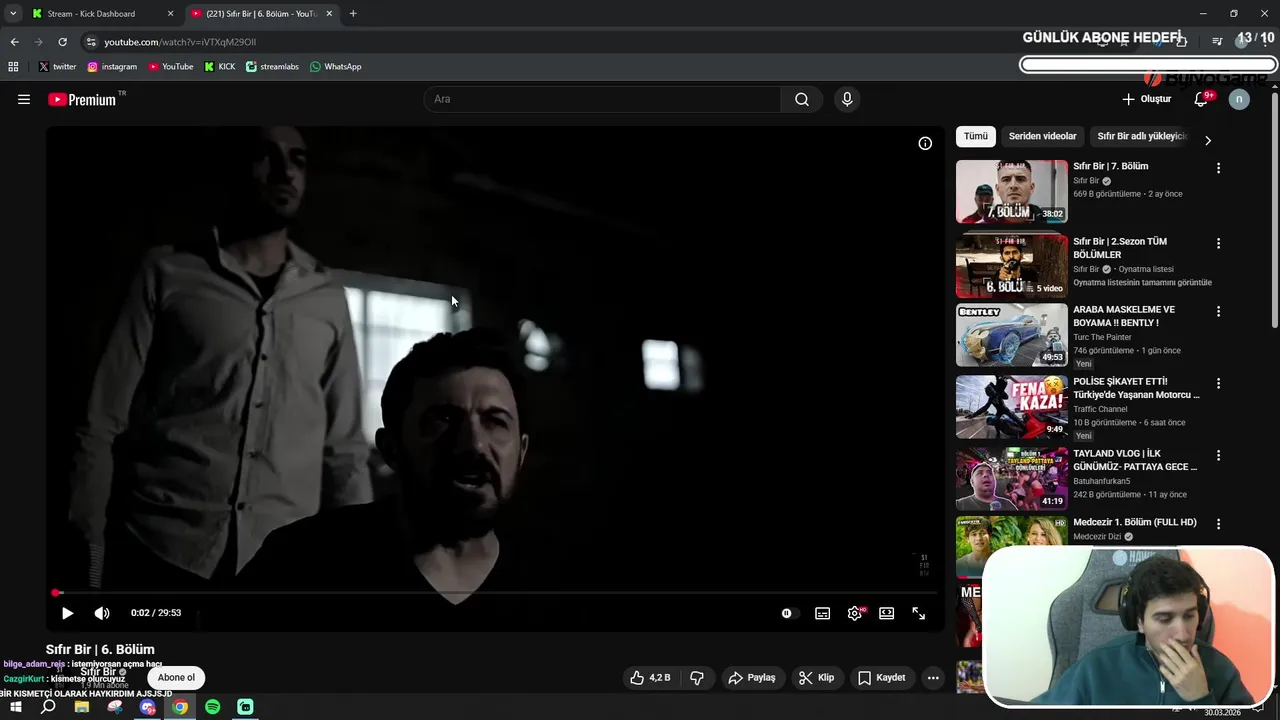Image resolution: width=1280 pixels, height=720 pixels.
Task: Open options for ARABA MASKELEME VE BOYAMA
Action: point(1218,311)
